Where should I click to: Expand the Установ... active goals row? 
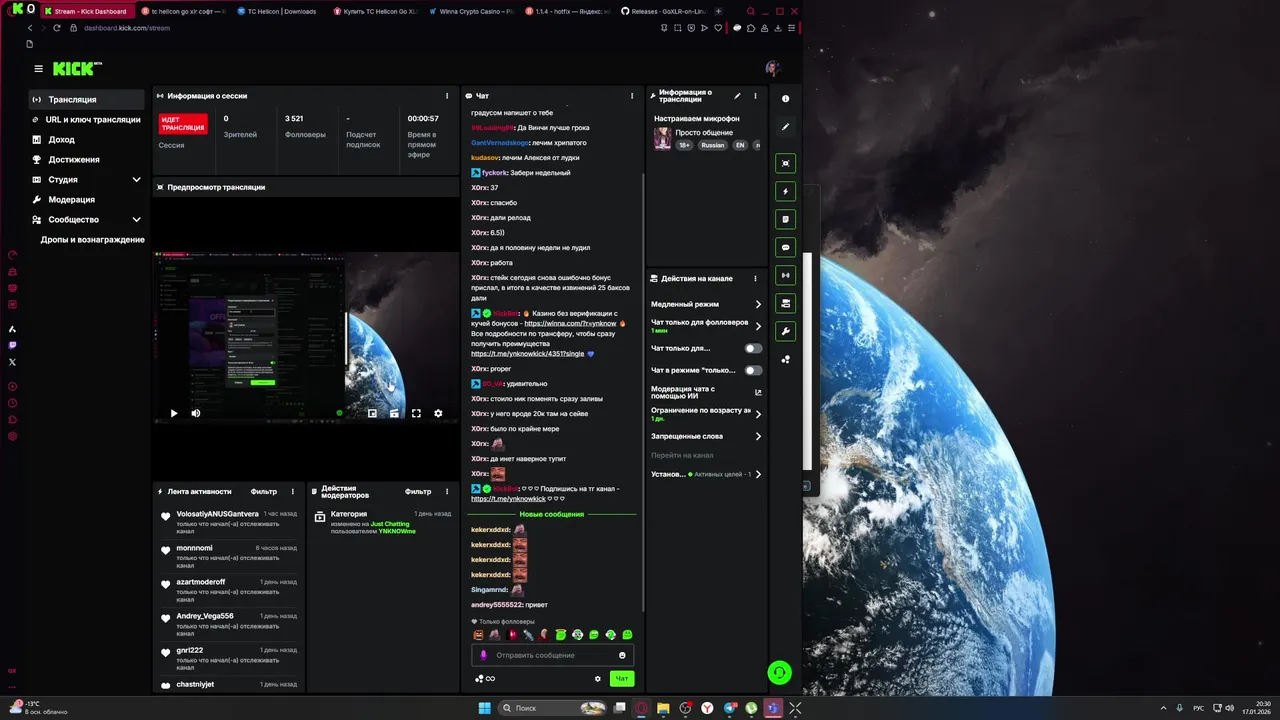point(706,474)
